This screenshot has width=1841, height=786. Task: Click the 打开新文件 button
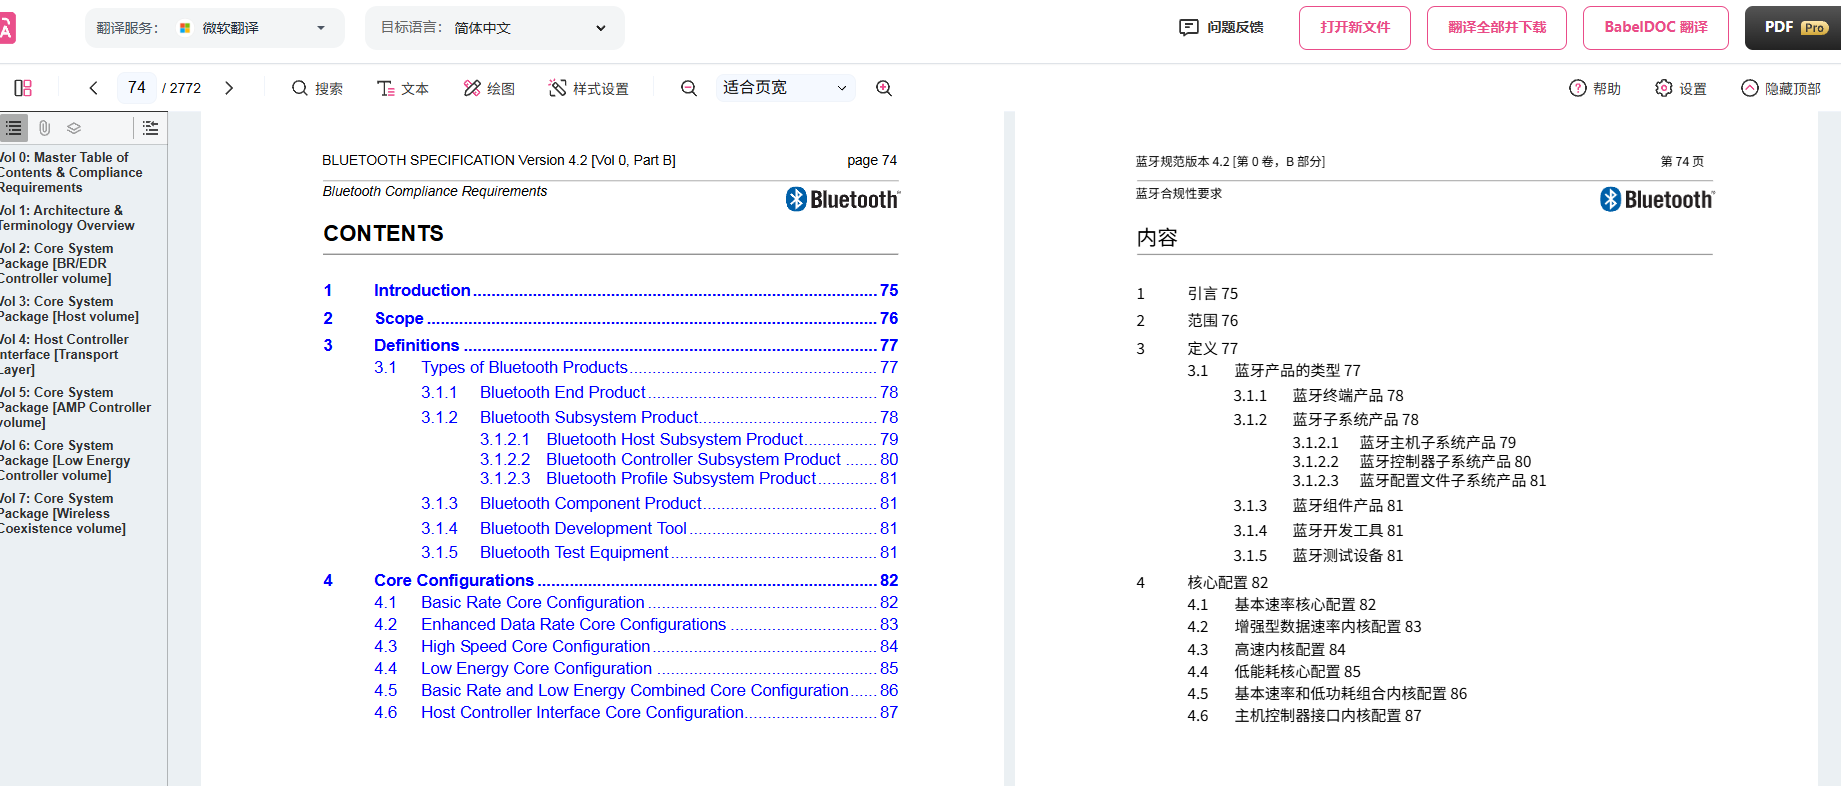tap(1354, 28)
